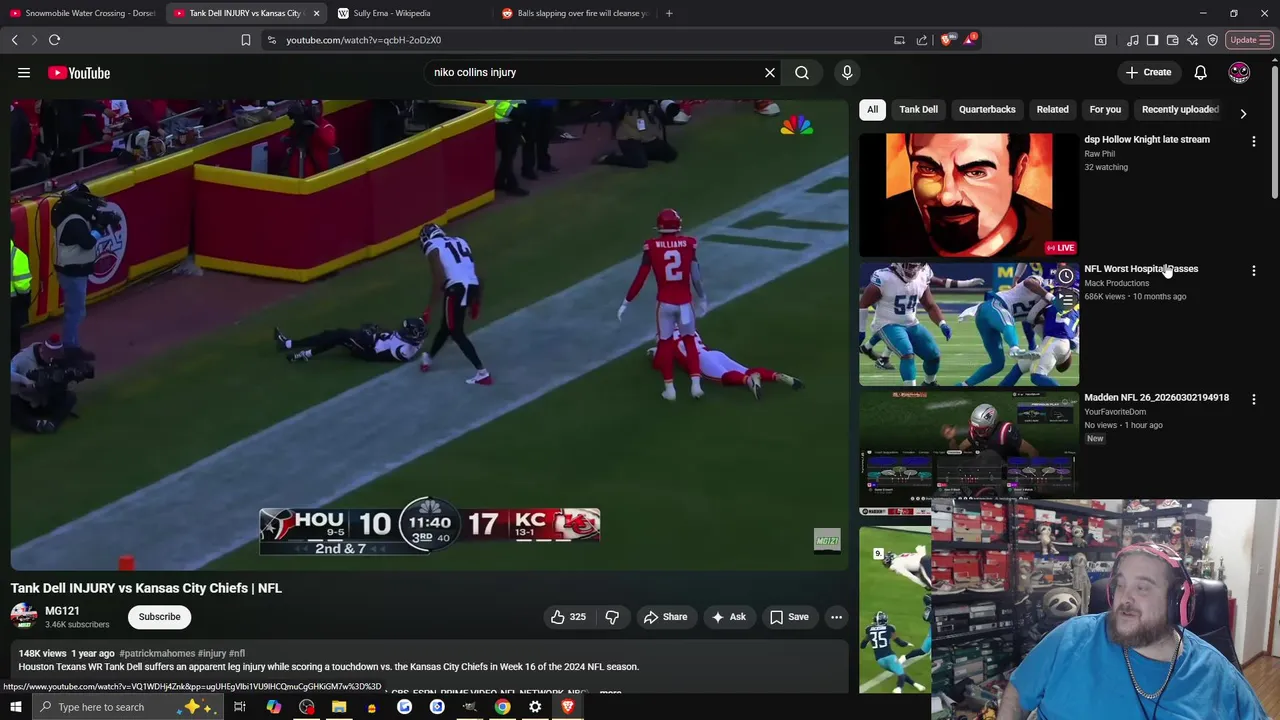
Task: Start voice search with microphone icon
Action: click(x=847, y=72)
